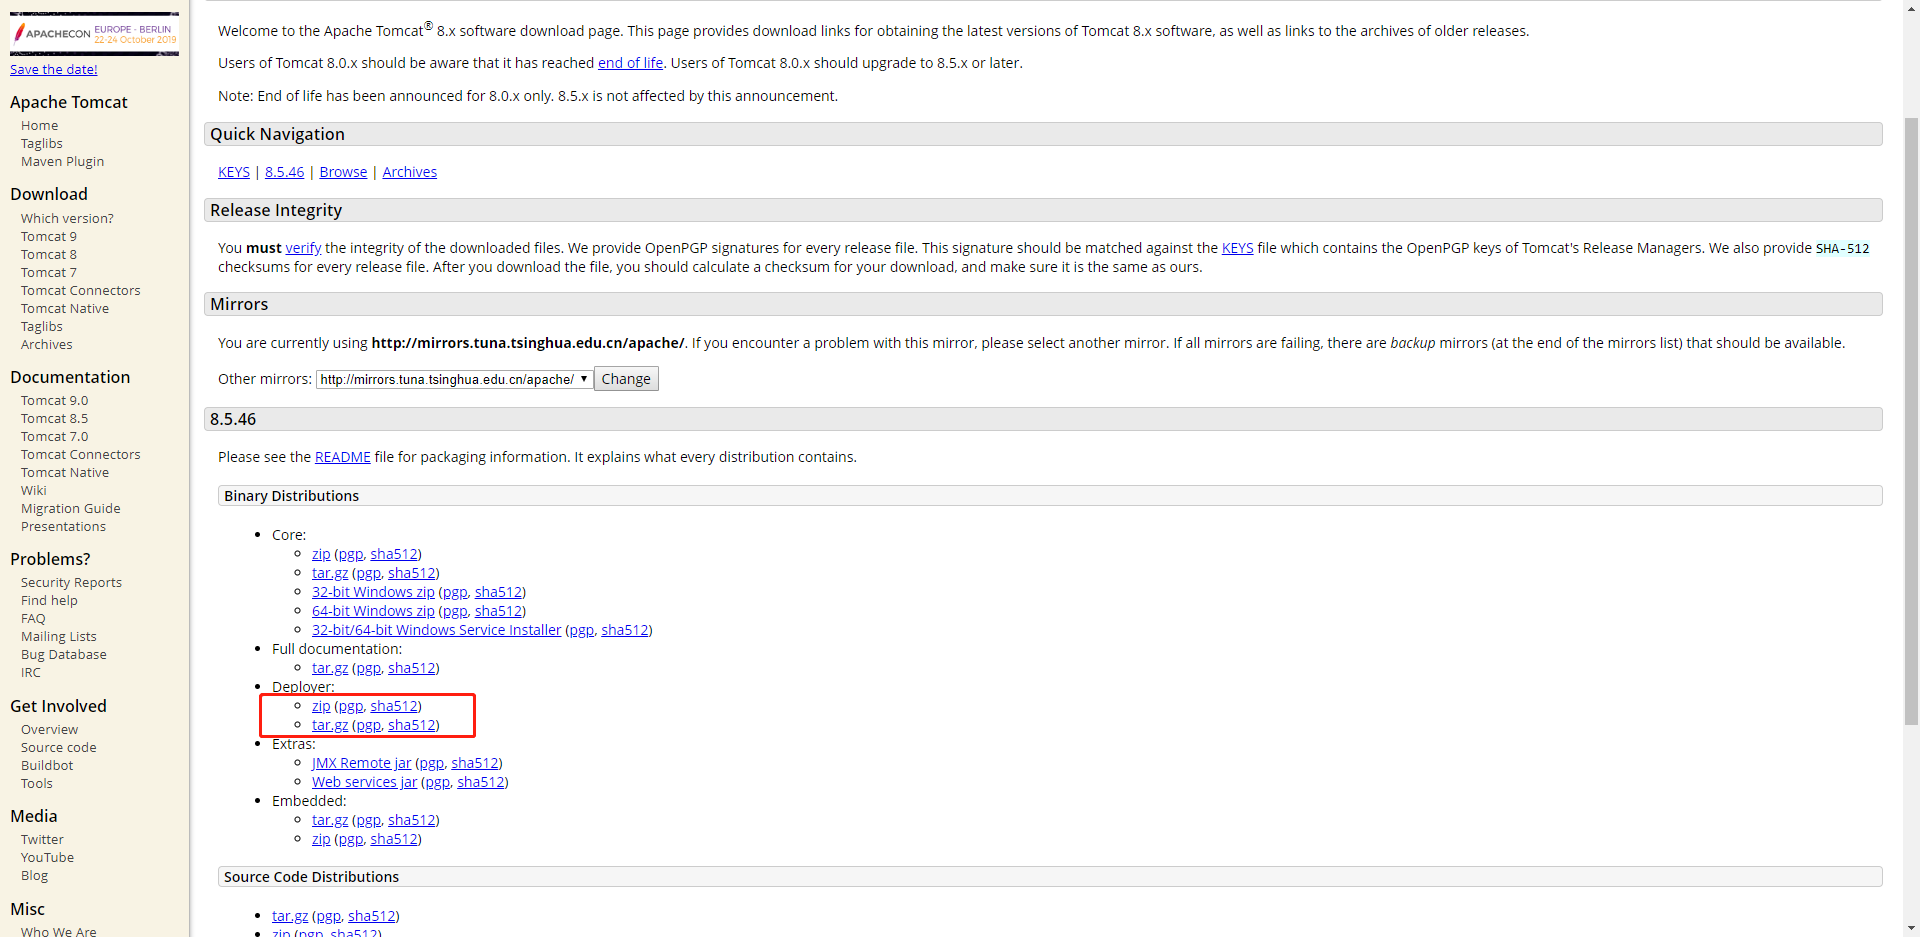Open the "end of life" announcement link
This screenshot has height=937, width=1920.
coord(629,62)
